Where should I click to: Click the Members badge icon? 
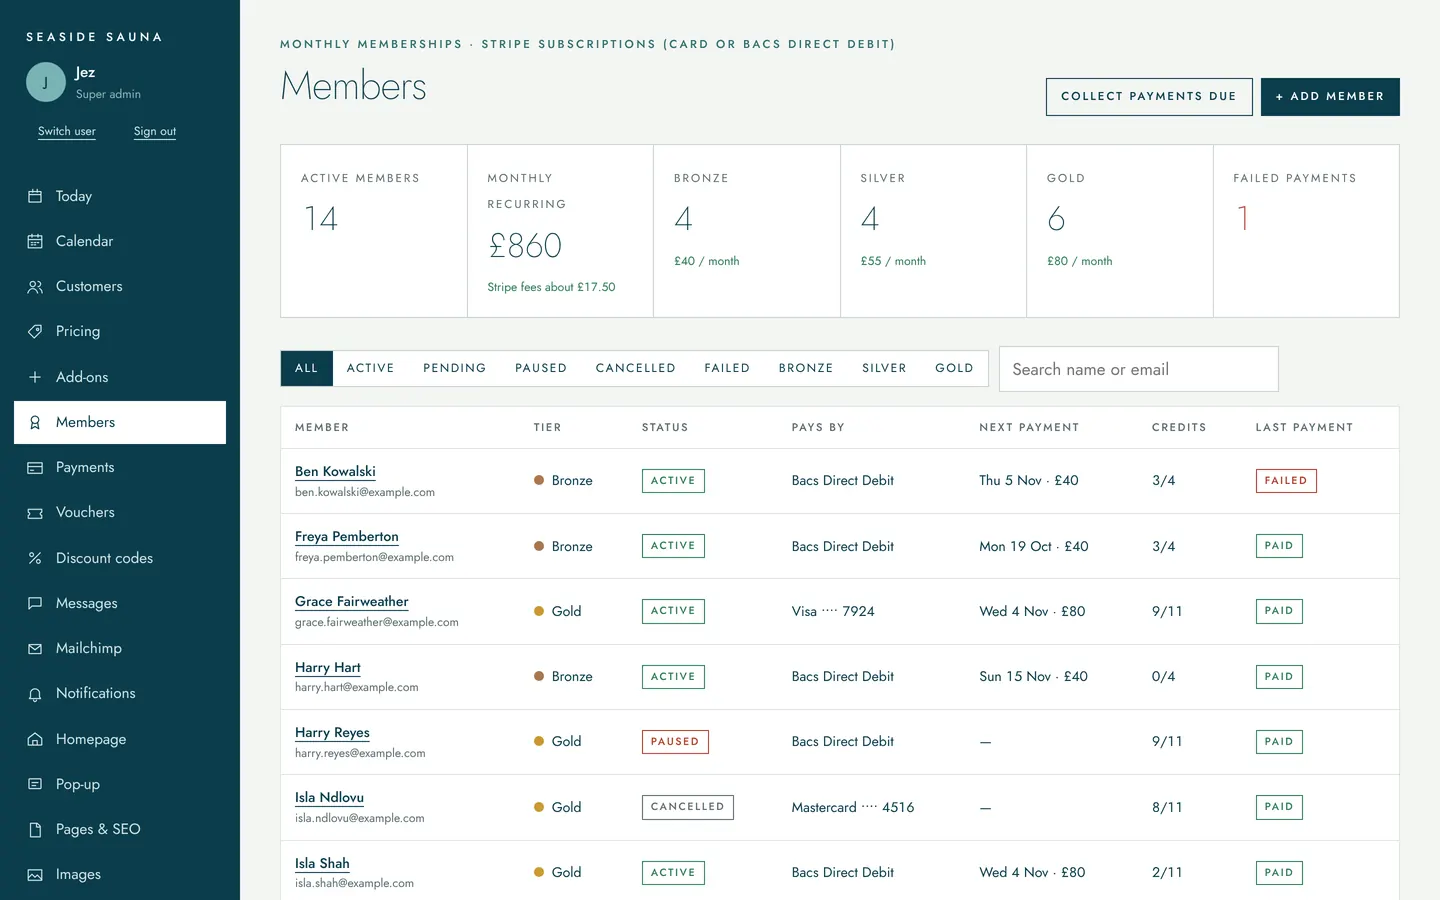(x=35, y=422)
